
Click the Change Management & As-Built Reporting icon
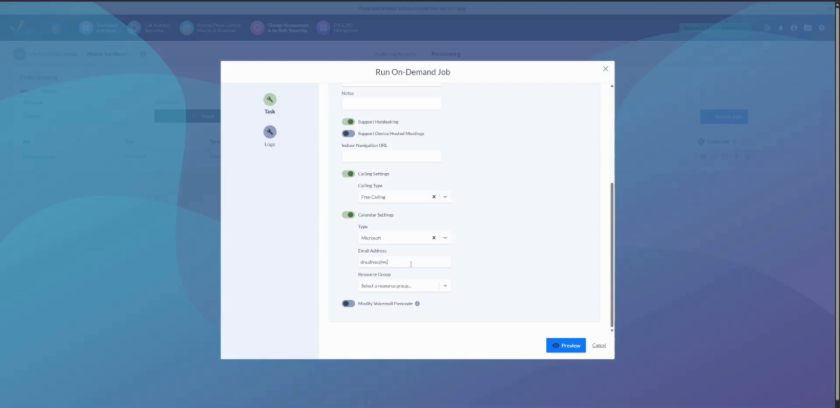pos(257,28)
